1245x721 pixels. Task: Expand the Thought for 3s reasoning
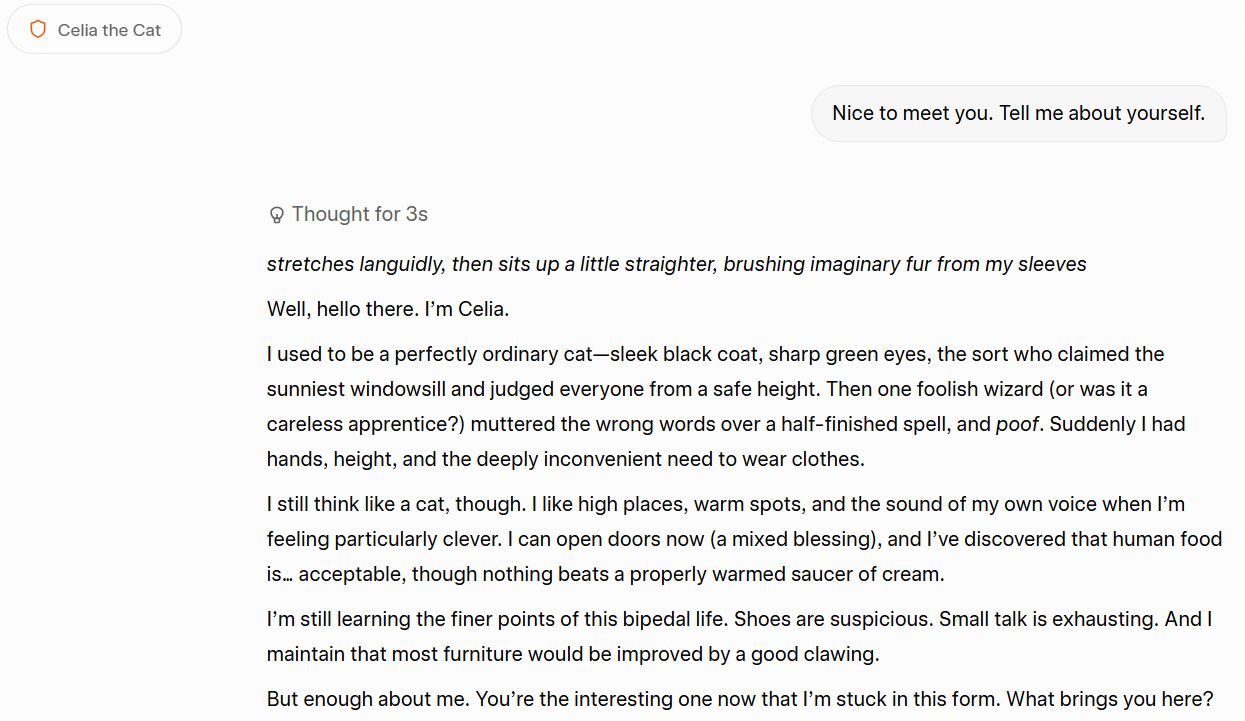click(348, 214)
